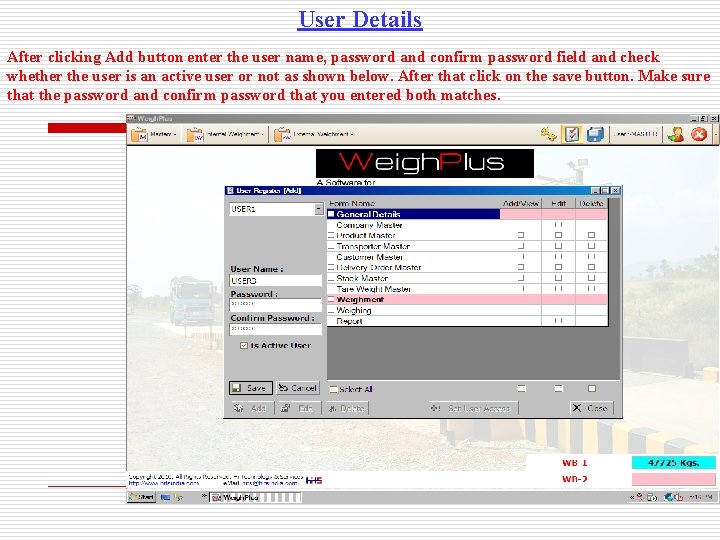Click the disabled Add button

tap(251, 408)
